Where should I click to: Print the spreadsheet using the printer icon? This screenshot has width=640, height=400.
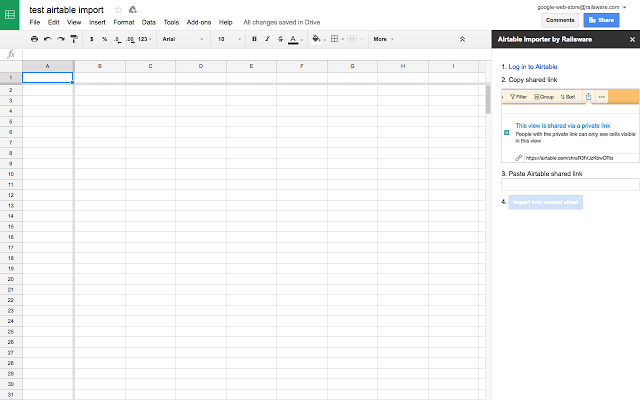coord(34,39)
